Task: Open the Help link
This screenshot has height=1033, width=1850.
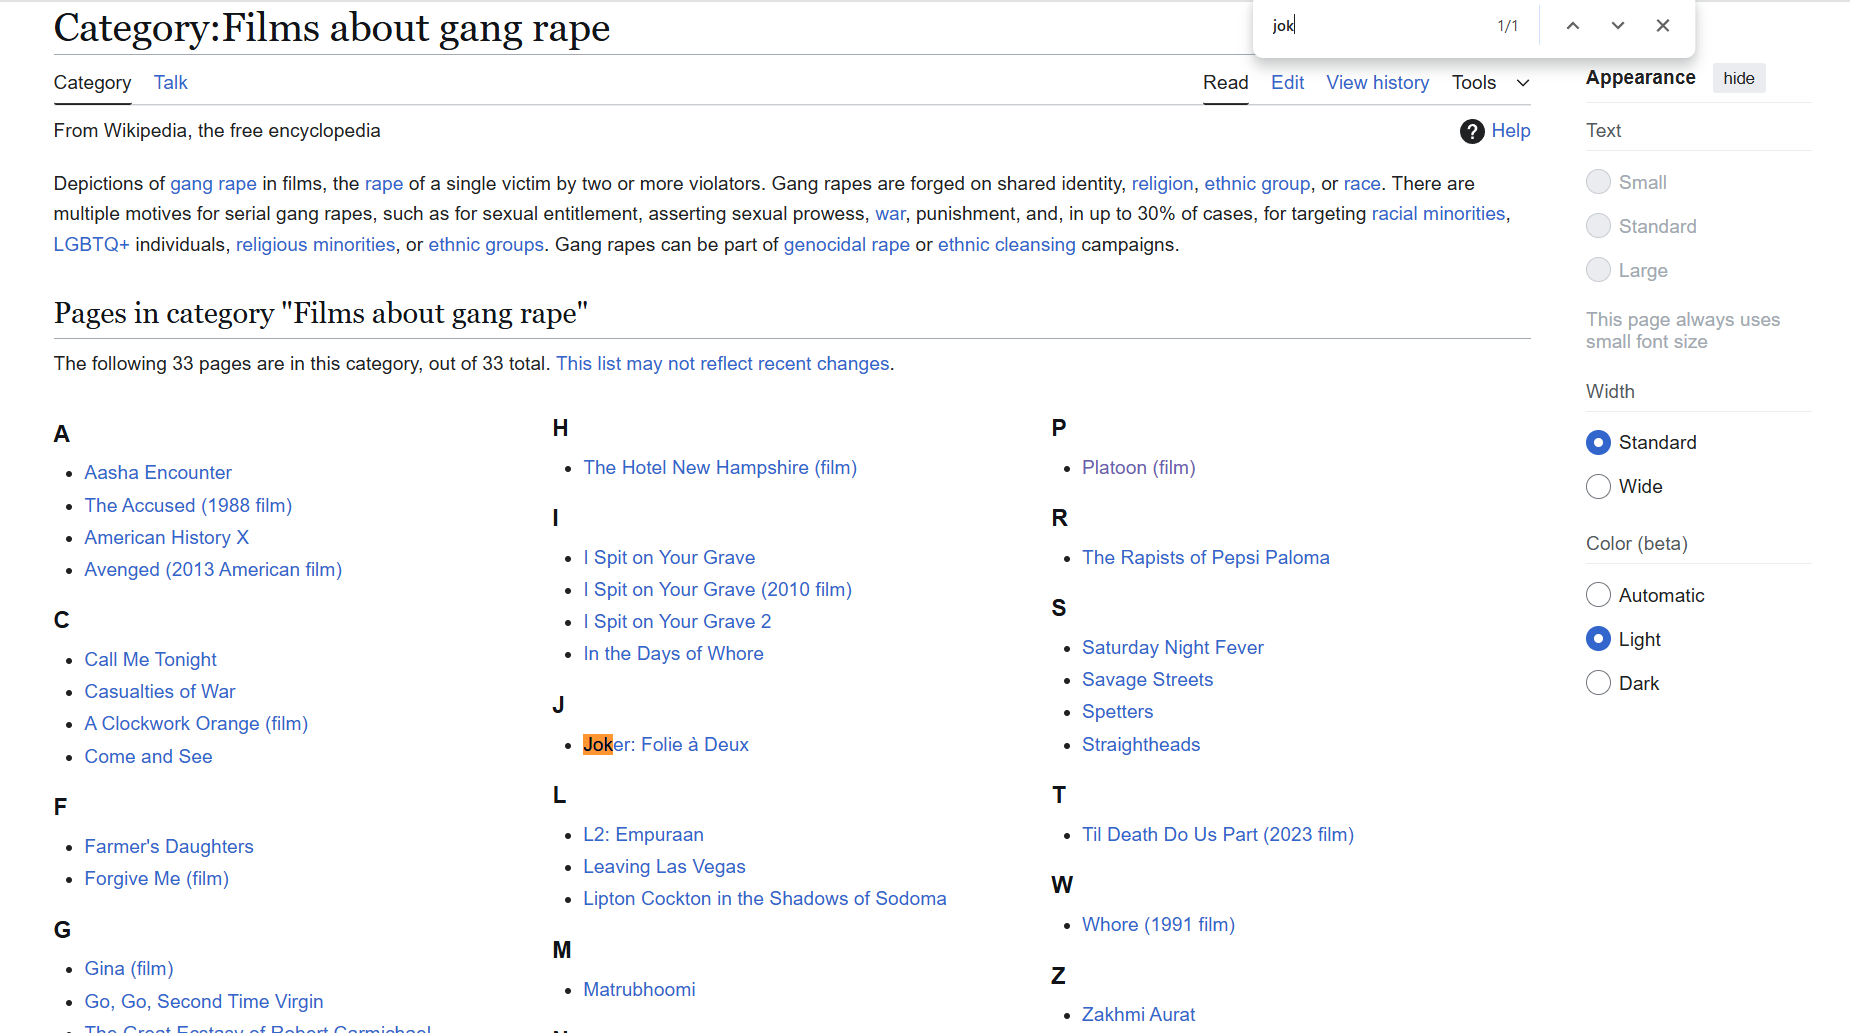Action: tap(1510, 131)
